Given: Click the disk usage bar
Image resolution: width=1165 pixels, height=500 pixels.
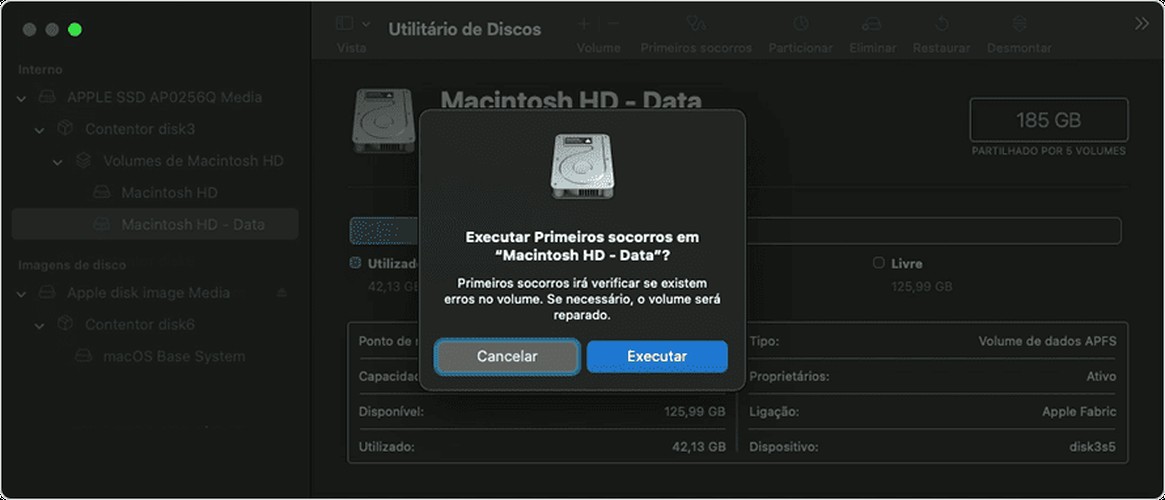Looking at the screenshot, I should click(735, 231).
